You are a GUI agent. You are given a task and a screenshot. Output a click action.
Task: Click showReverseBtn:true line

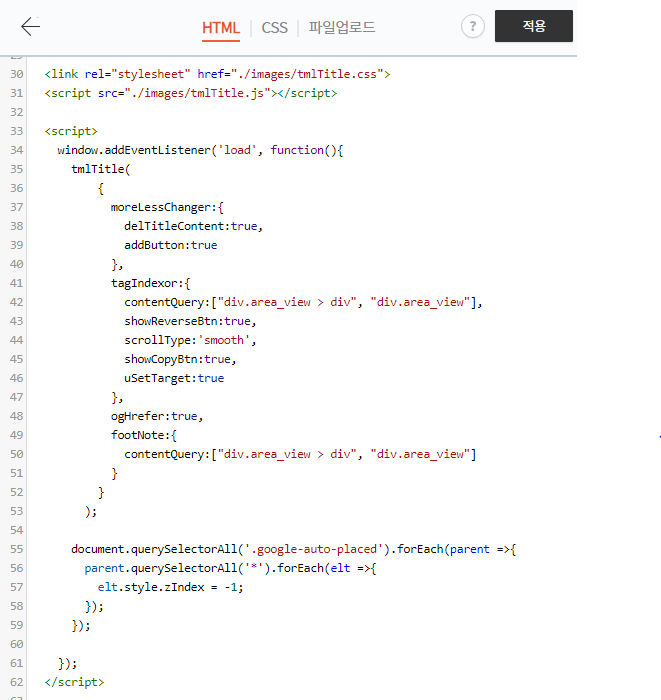[x=191, y=321]
